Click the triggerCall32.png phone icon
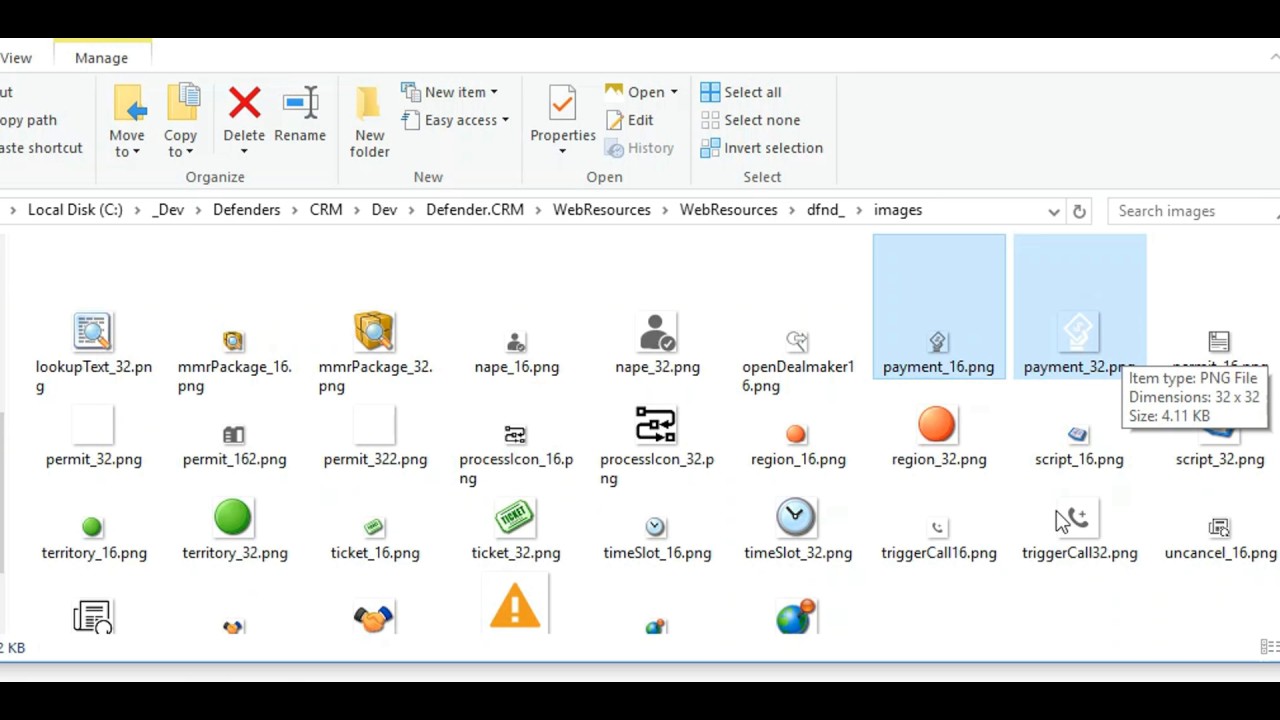1280x720 pixels. click(x=1078, y=516)
